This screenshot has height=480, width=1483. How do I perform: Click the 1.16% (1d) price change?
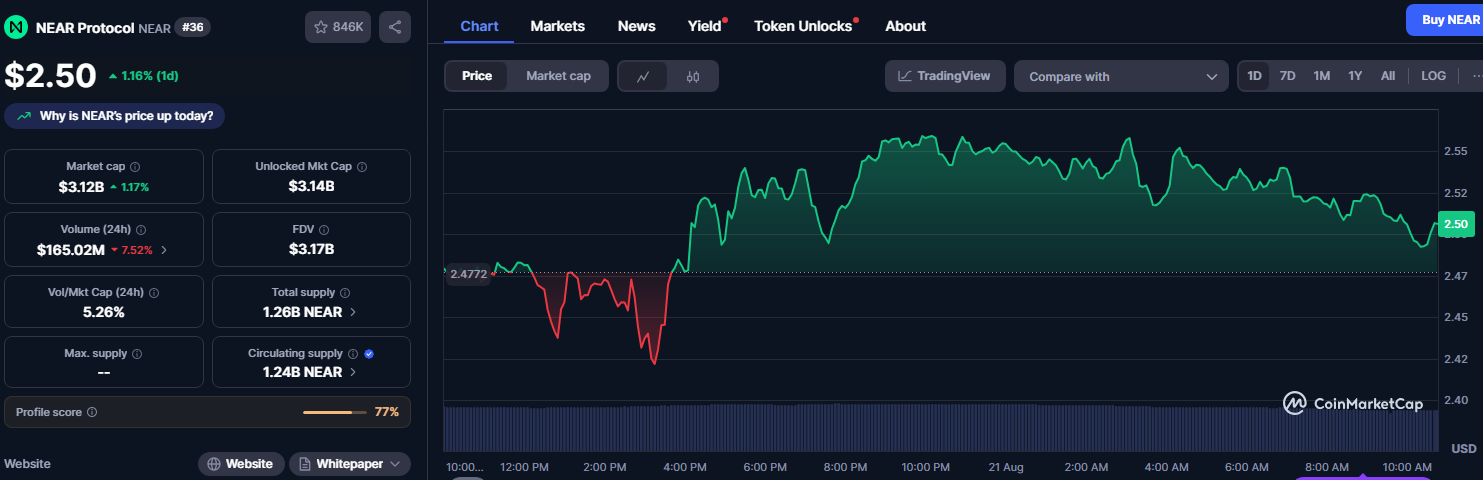[x=143, y=76]
